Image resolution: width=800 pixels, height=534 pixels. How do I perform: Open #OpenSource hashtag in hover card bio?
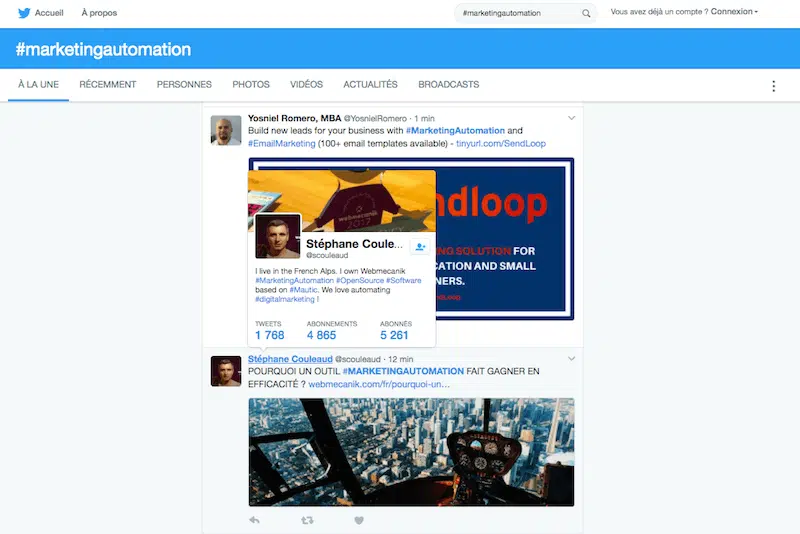point(360,280)
